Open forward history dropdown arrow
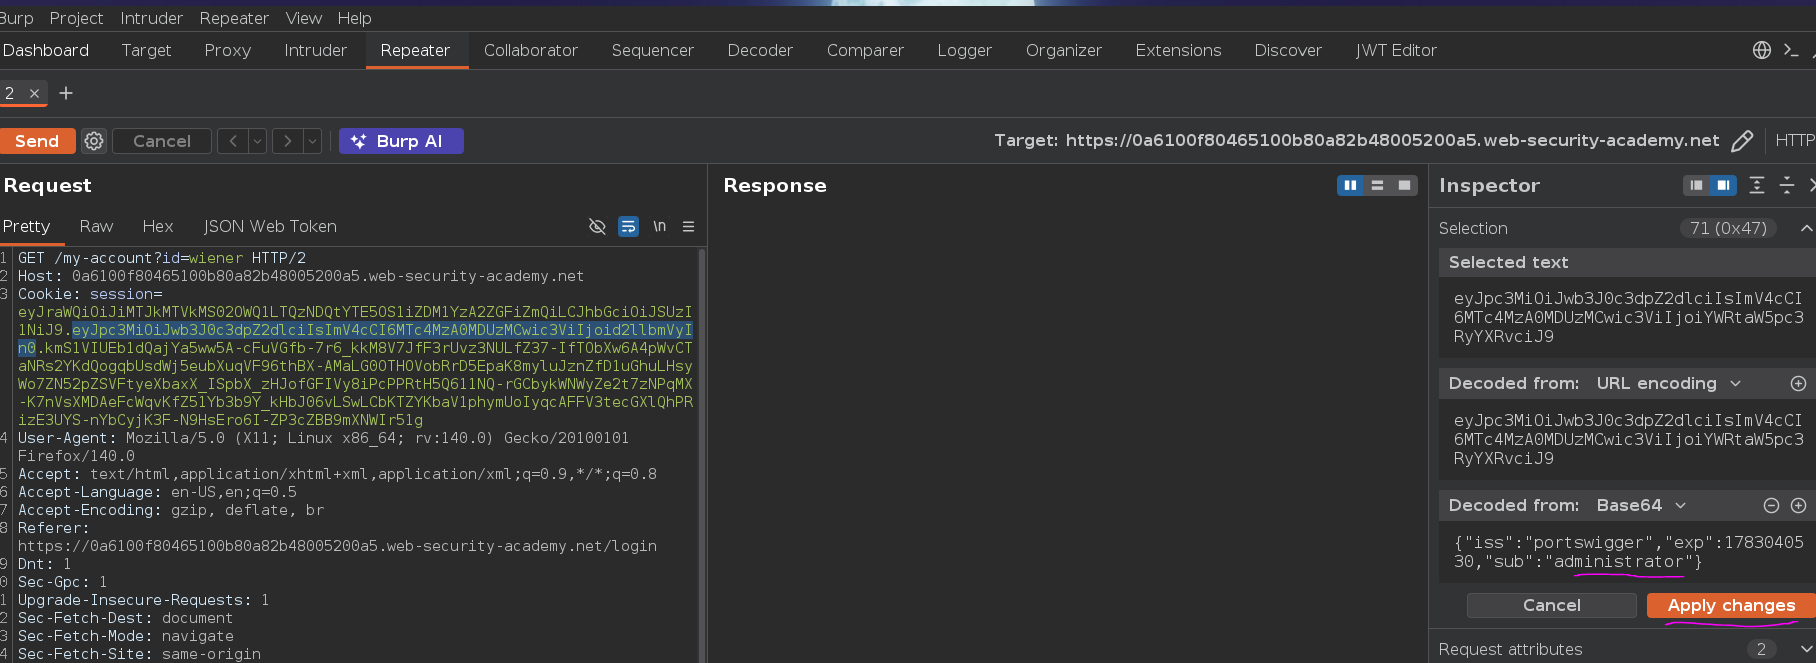Screen dimensions: 1816x663 click(x=312, y=141)
